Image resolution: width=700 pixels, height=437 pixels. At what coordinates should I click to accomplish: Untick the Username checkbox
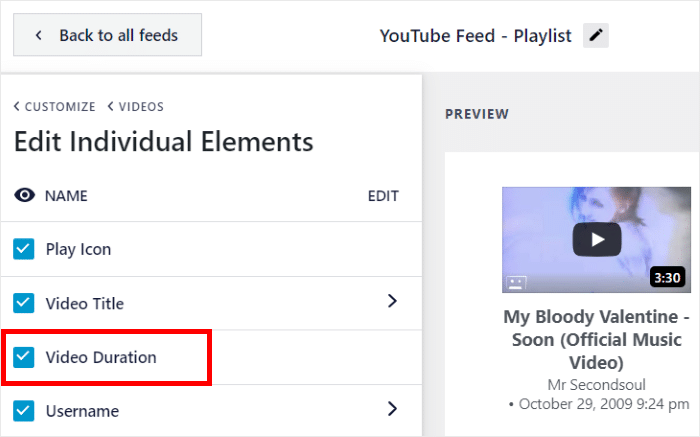point(24,411)
